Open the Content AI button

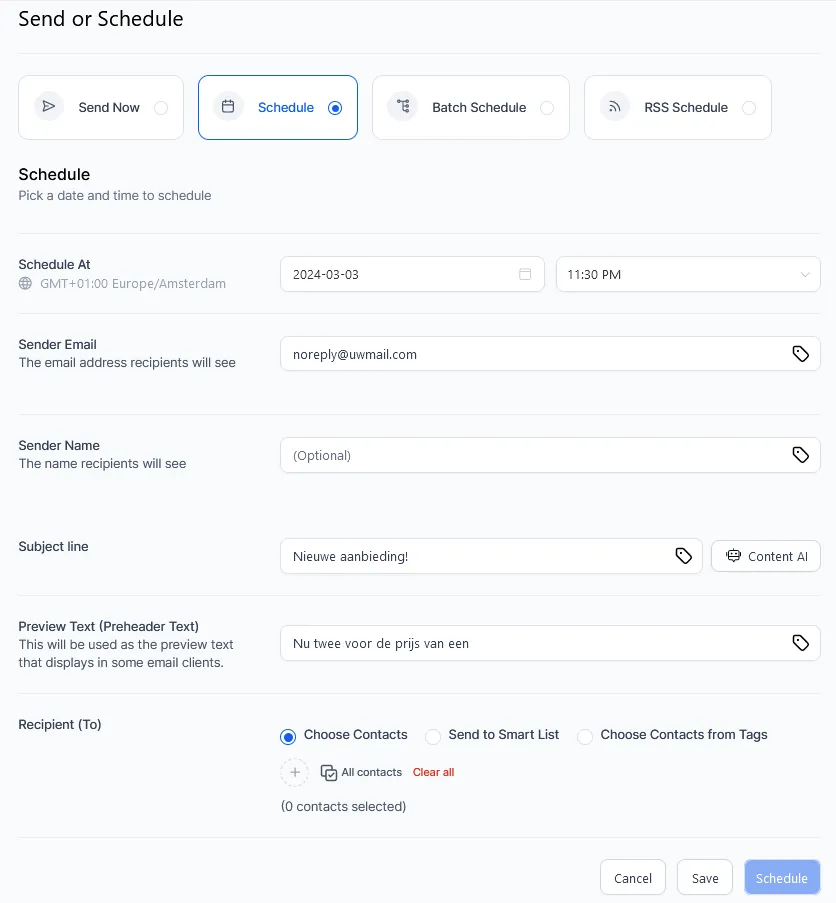click(766, 556)
